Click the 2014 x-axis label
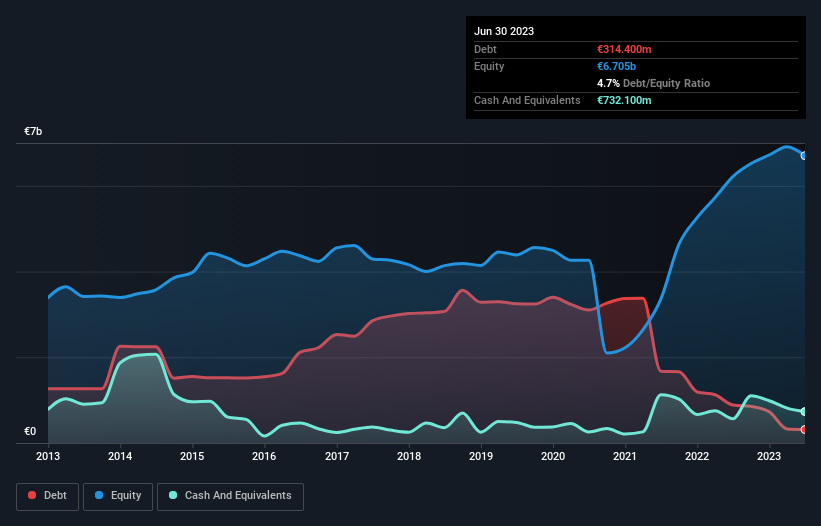Image resolution: width=821 pixels, height=526 pixels. 120,456
